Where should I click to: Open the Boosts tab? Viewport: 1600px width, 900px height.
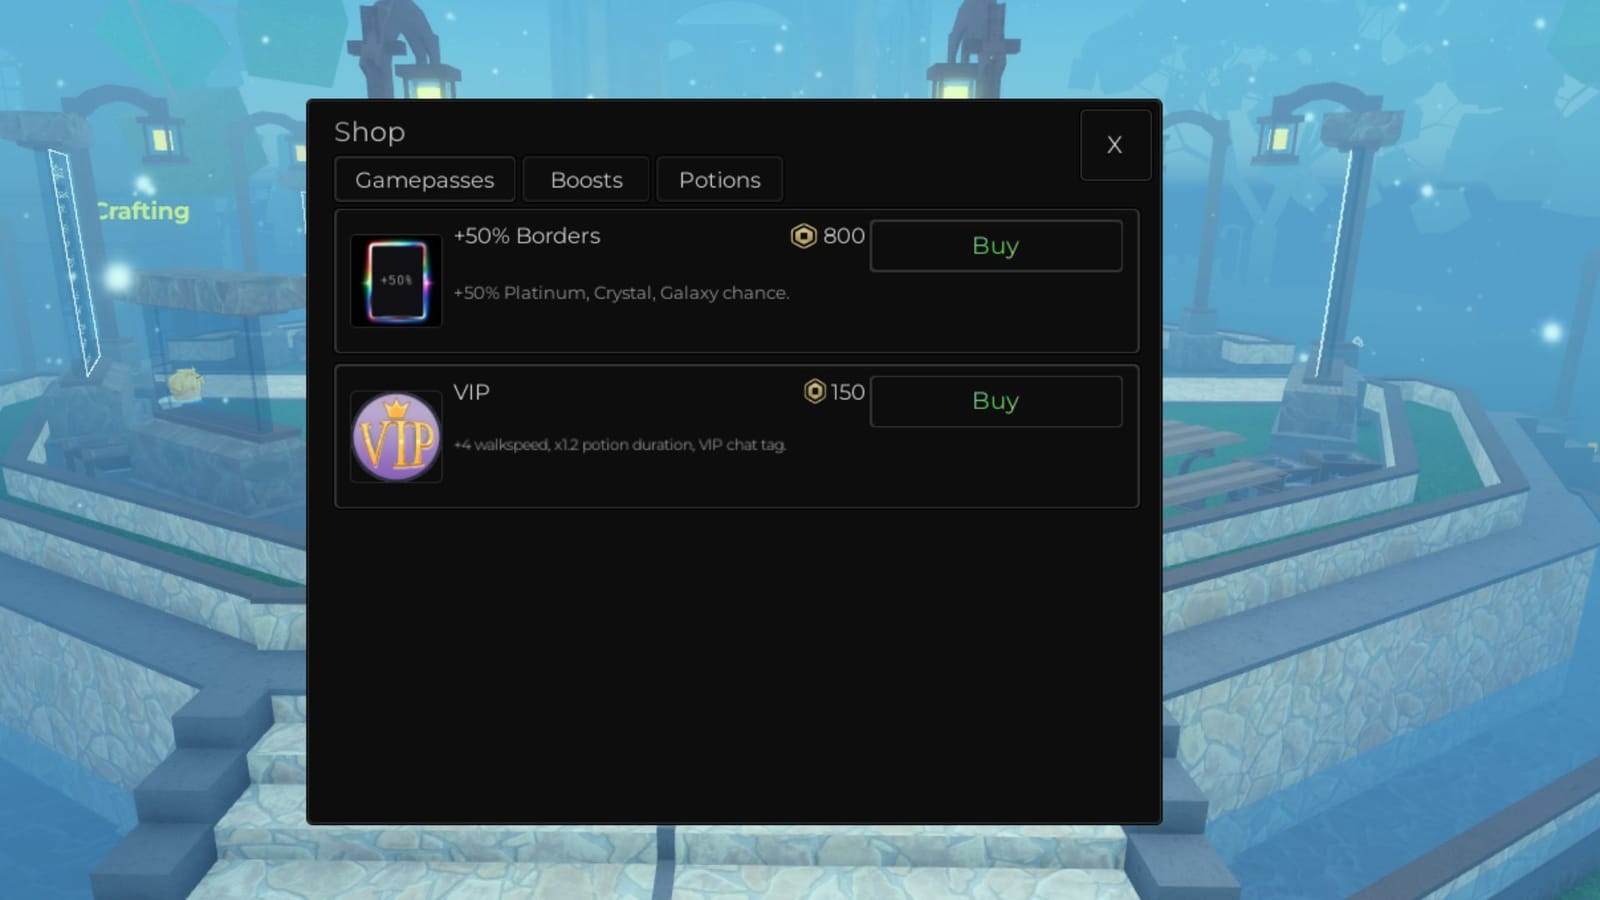point(586,180)
